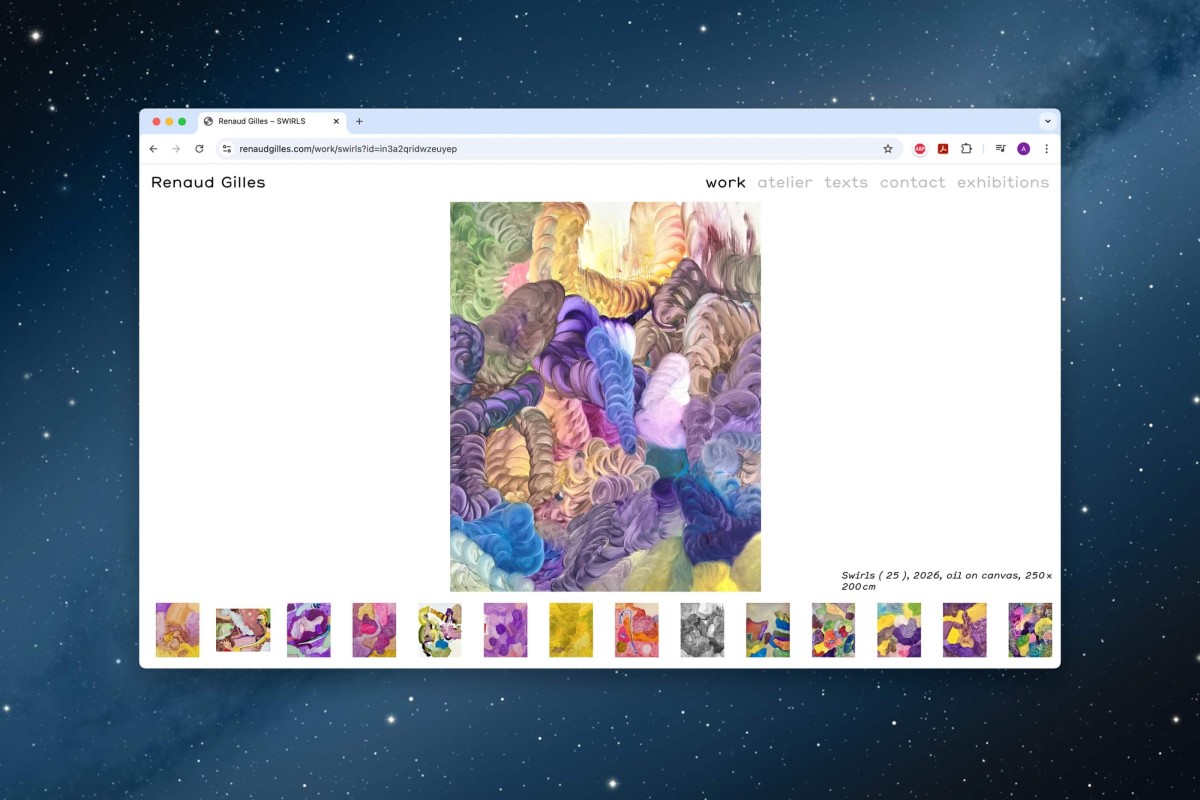Click the browser forward arrow
Viewport: 1200px width, 800px height.
(x=176, y=149)
